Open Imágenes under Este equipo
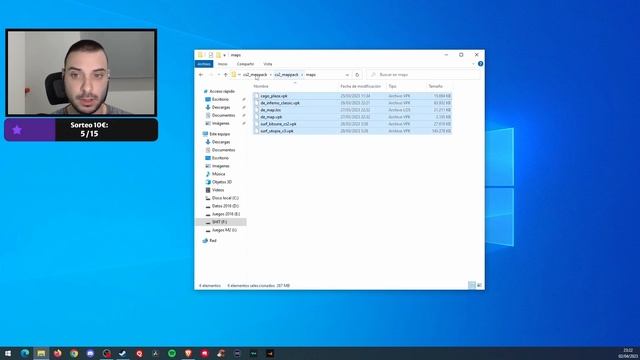Image resolution: width=640 pixels, height=360 pixels. click(x=220, y=166)
